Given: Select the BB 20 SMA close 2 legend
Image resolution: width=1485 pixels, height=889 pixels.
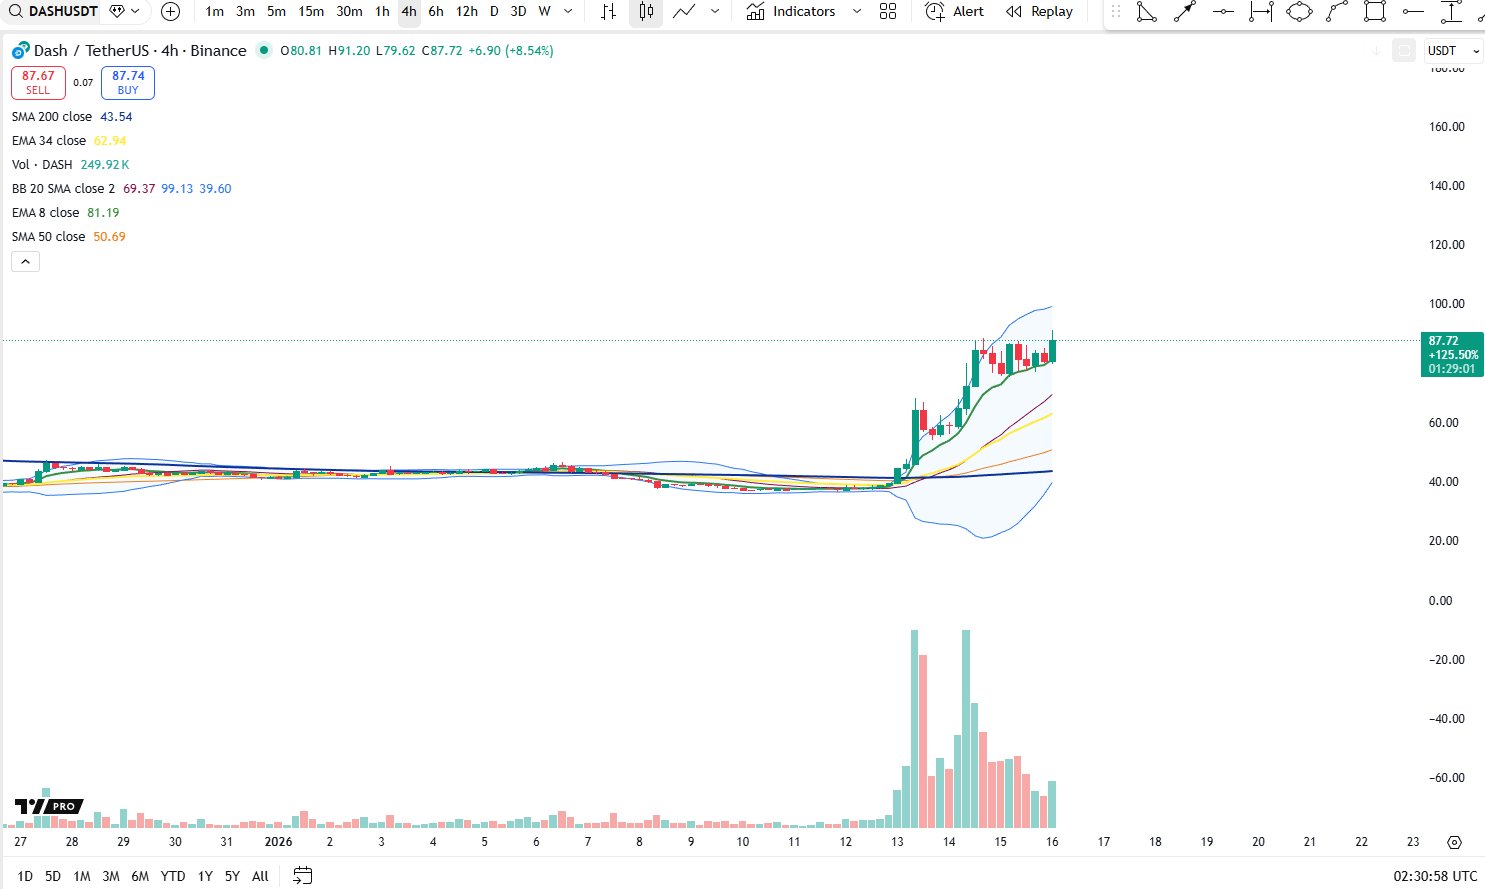Looking at the screenshot, I should coord(122,189).
